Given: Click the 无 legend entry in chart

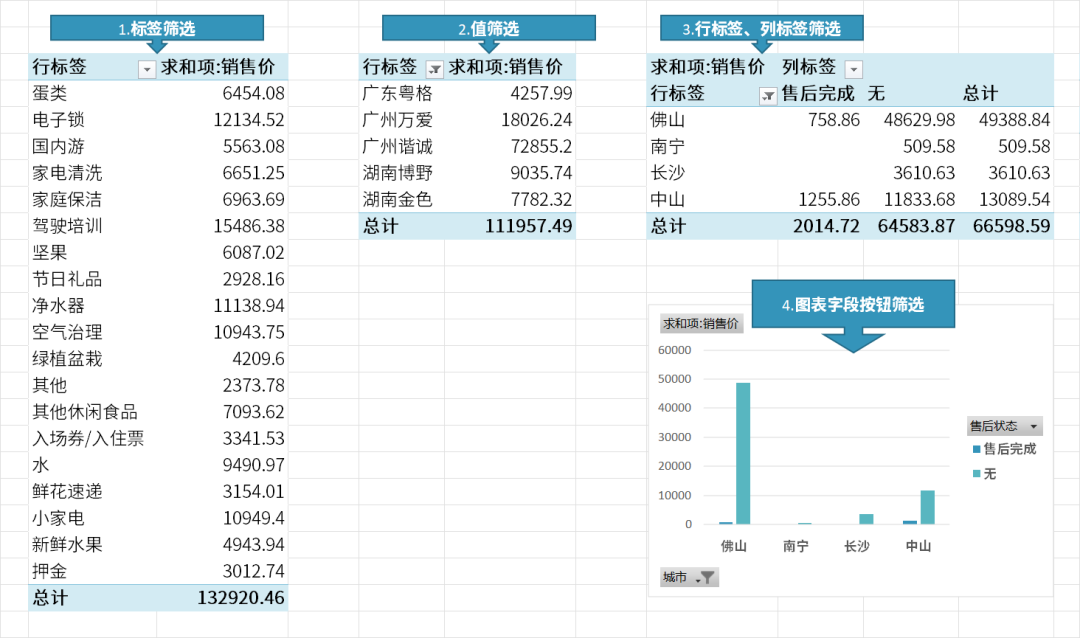Looking at the screenshot, I should click(x=989, y=473).
